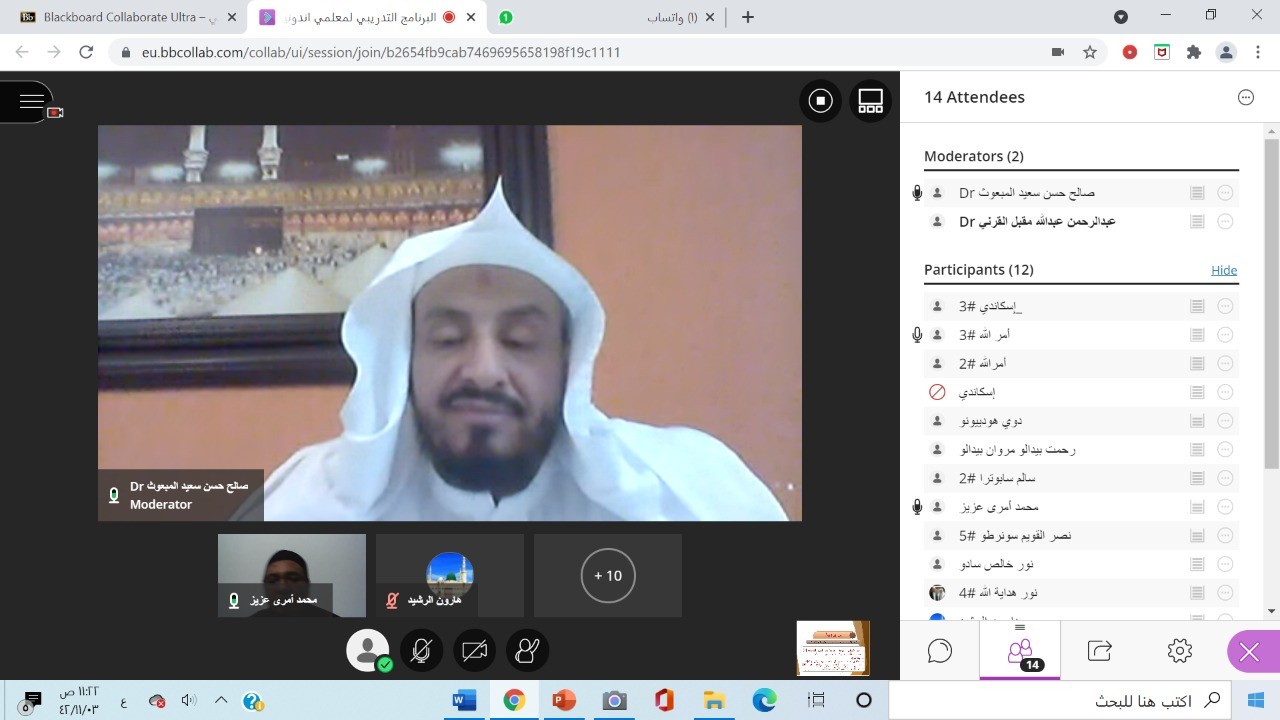Open My Status and Settings avatar
The width and height of the screenshot is (1280, 720).
coord(367,651)
